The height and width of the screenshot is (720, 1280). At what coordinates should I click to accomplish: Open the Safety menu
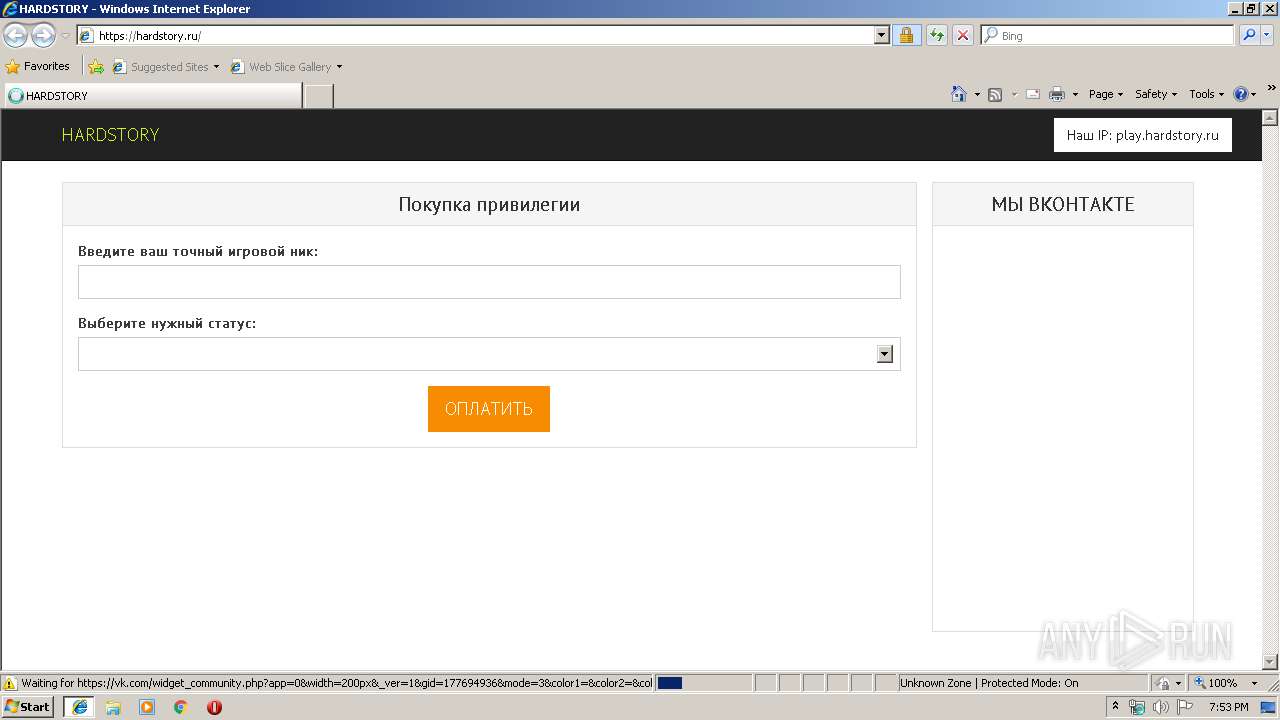[x=1156, y=94]
